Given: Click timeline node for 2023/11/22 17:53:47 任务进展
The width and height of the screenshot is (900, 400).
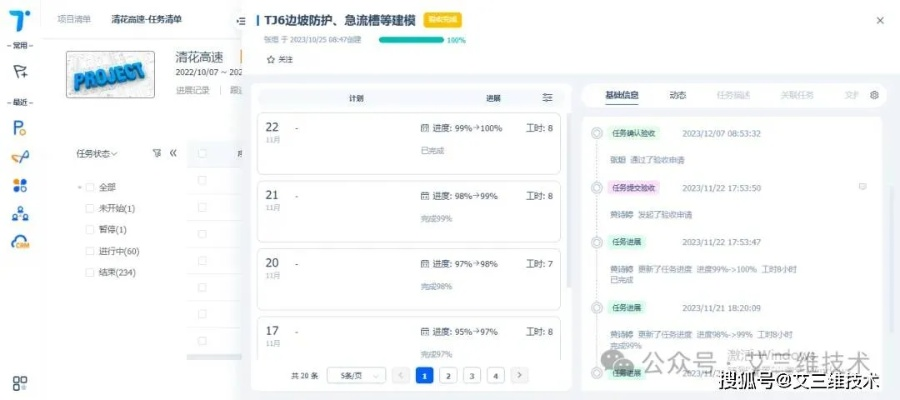Looking at the screenshot, I should pyautogui.click(x=597, y=242).
